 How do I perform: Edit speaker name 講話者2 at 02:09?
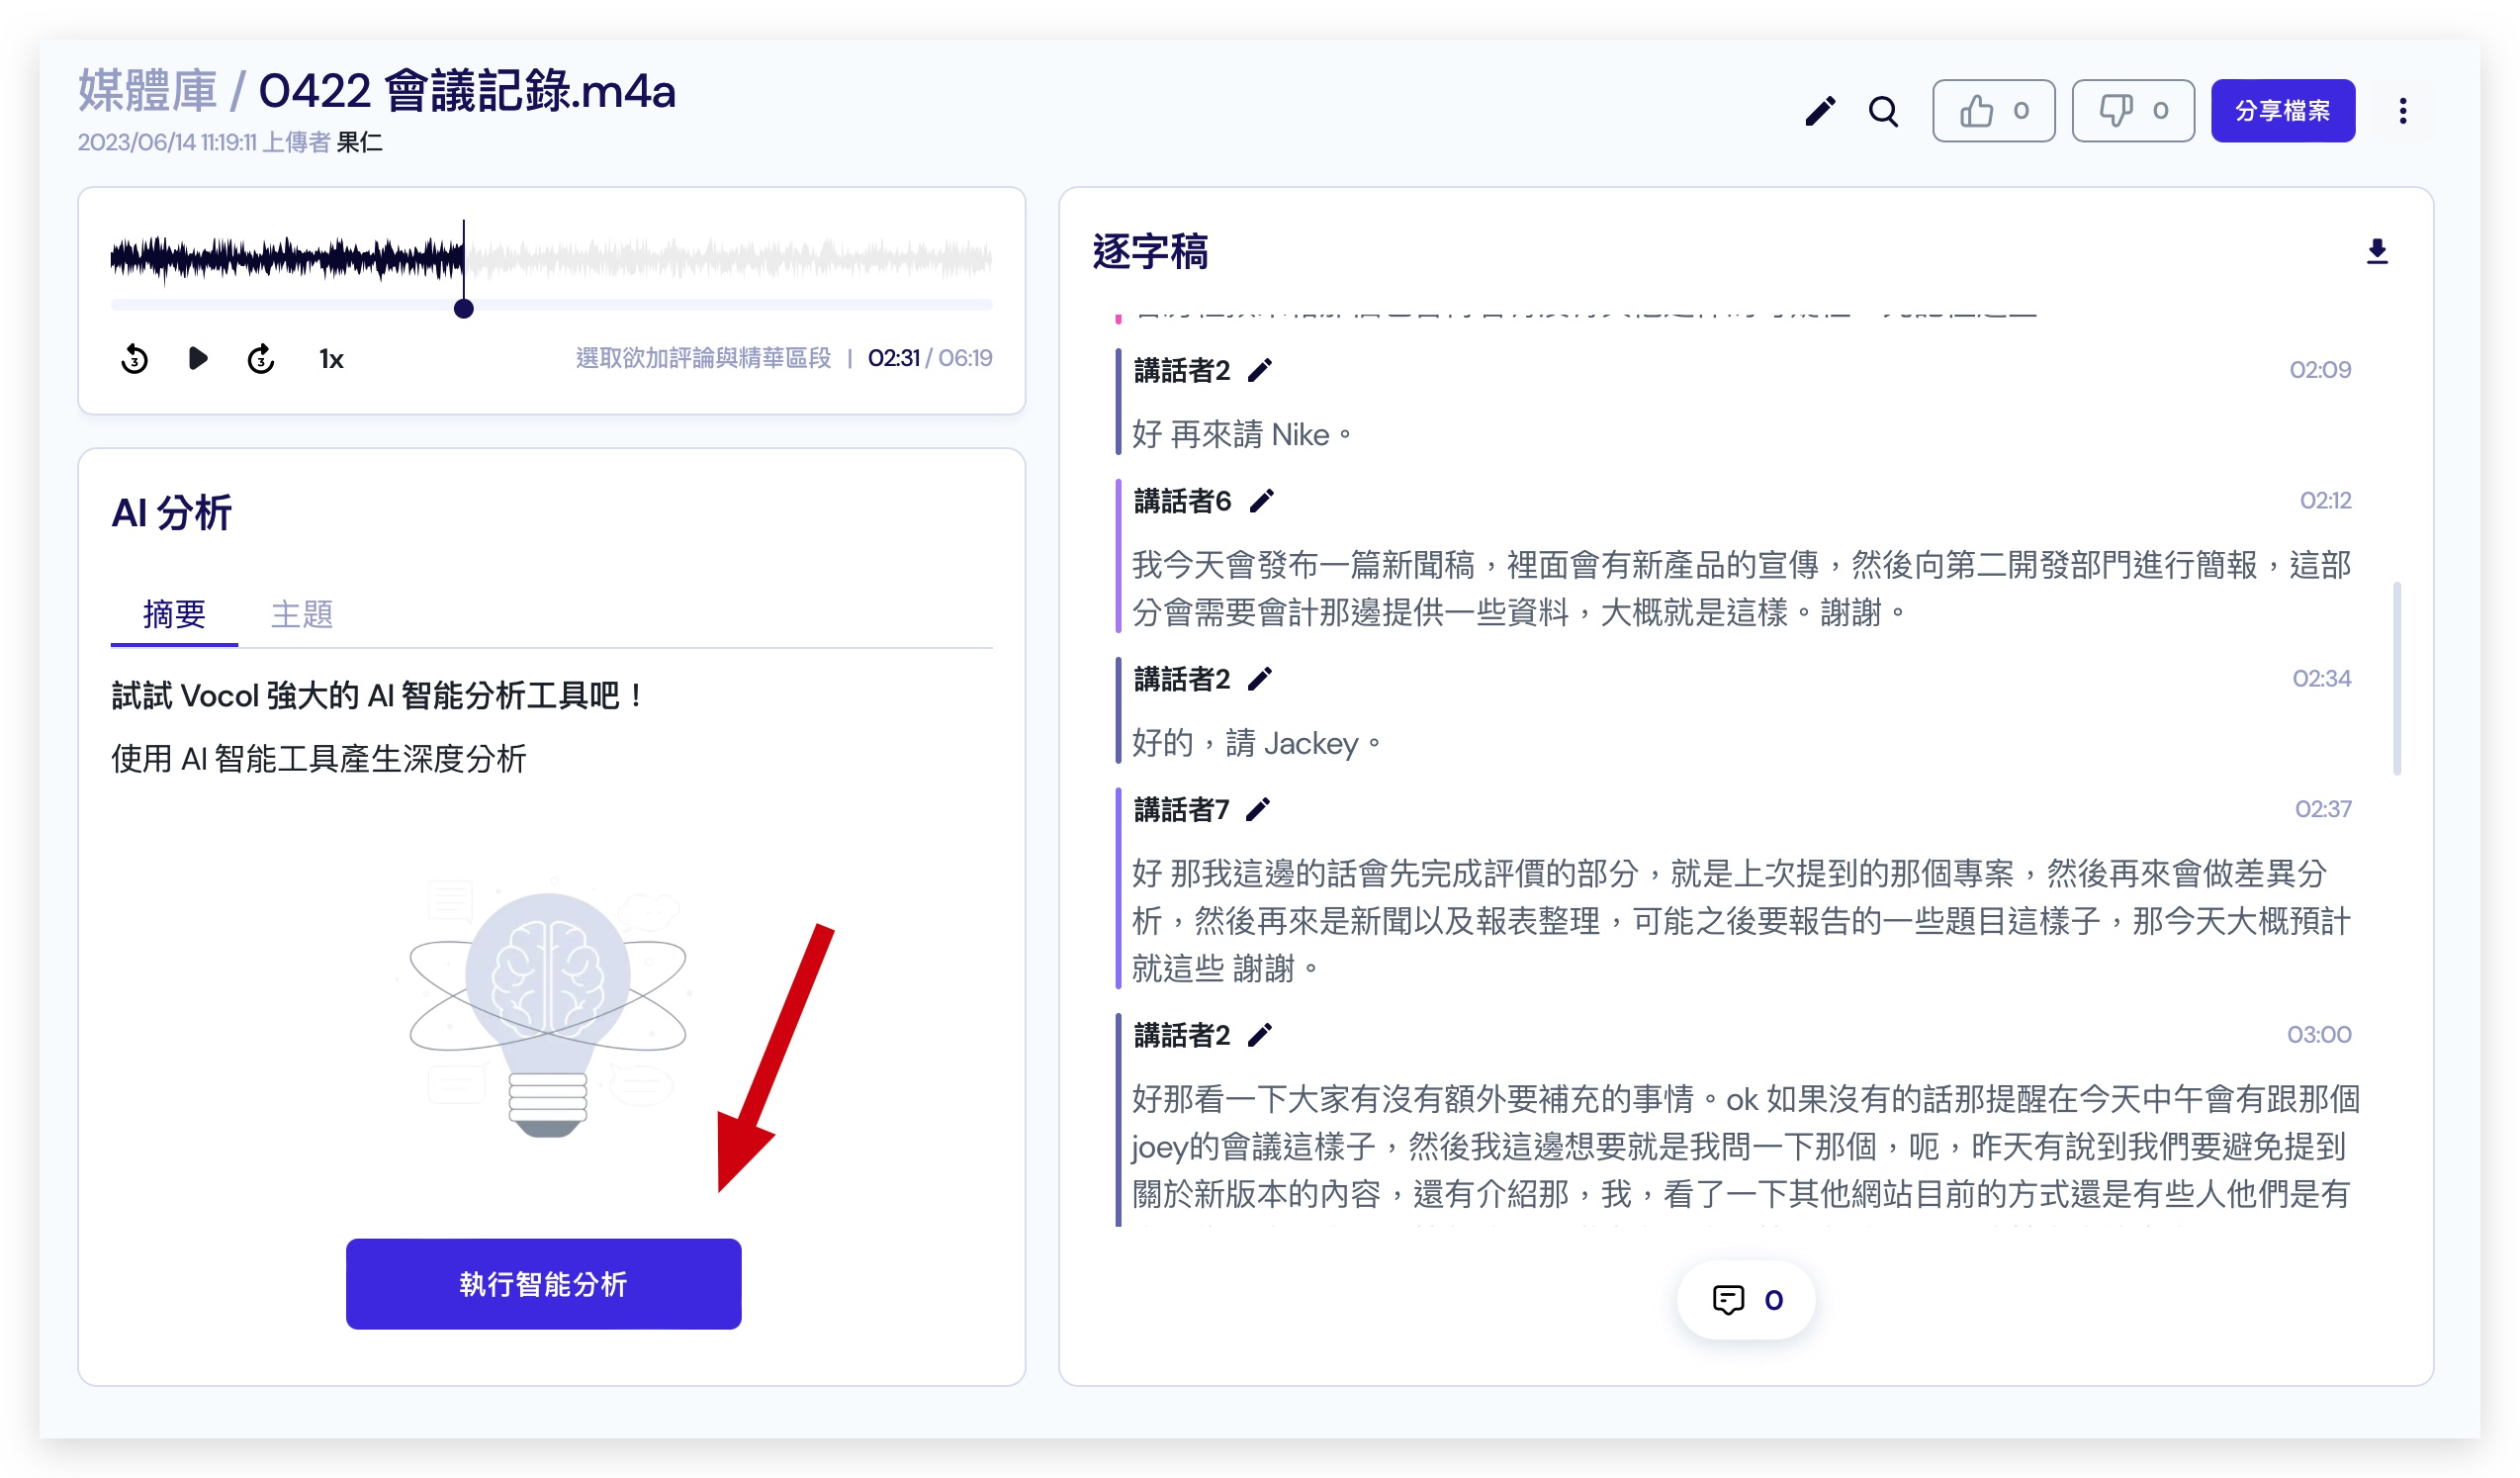coord(1260,371)
